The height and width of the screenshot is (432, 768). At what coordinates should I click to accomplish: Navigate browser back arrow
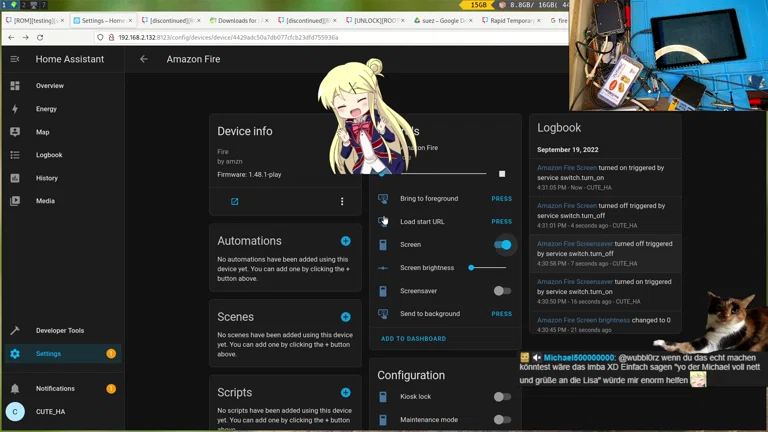(11, 37)
